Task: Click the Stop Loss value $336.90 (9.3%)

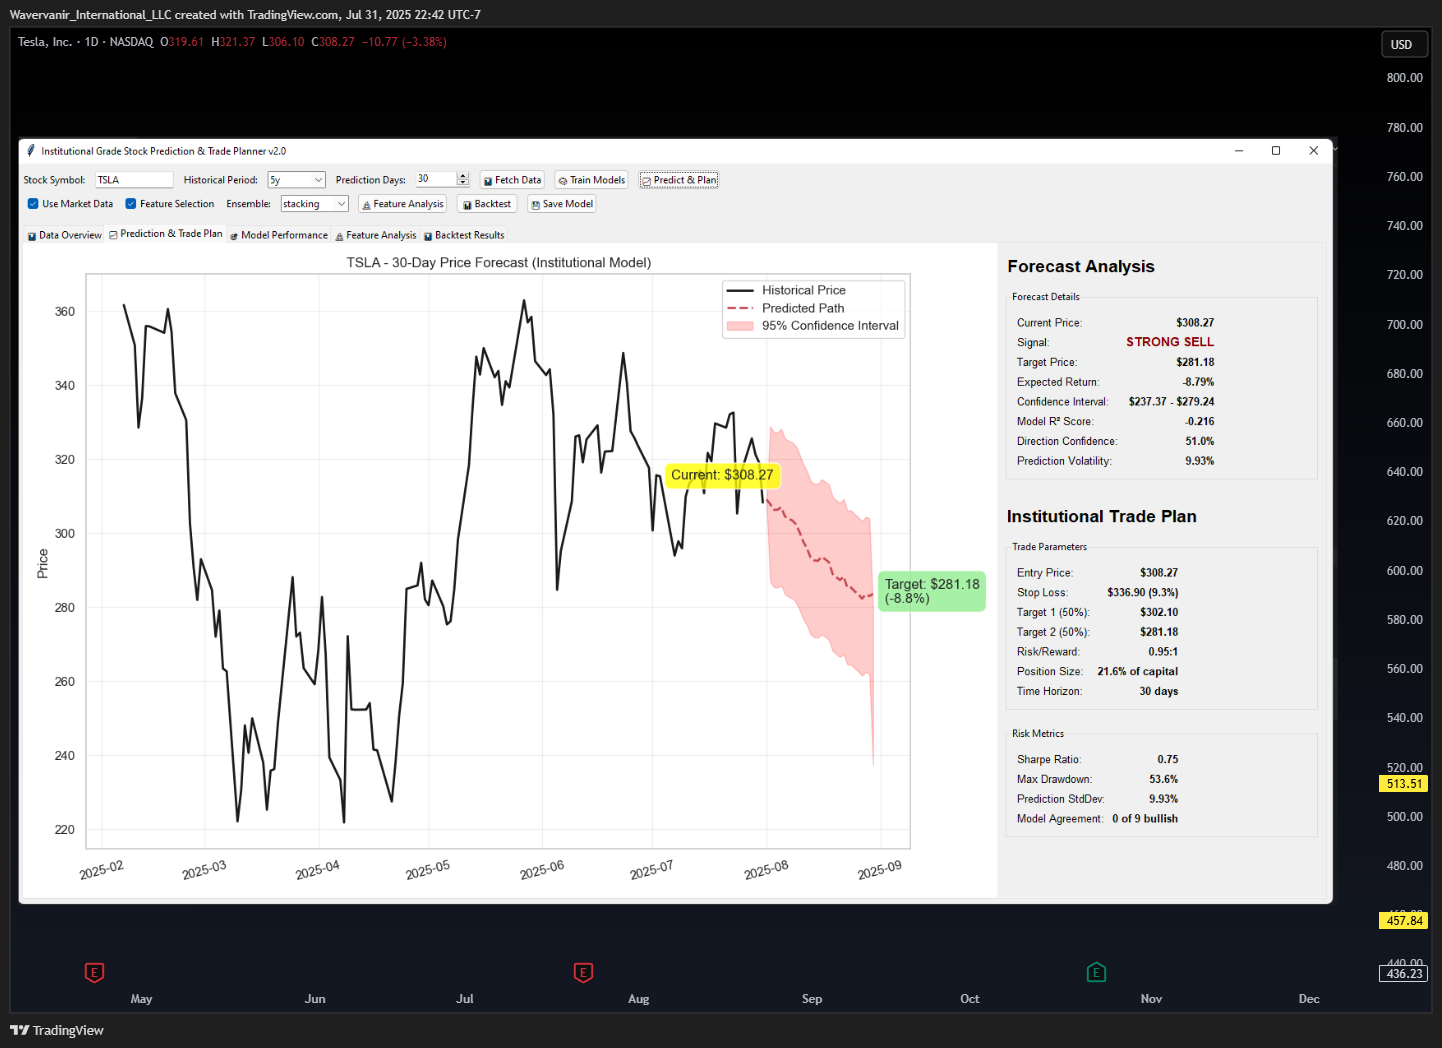Action: tap(1142, 593)
